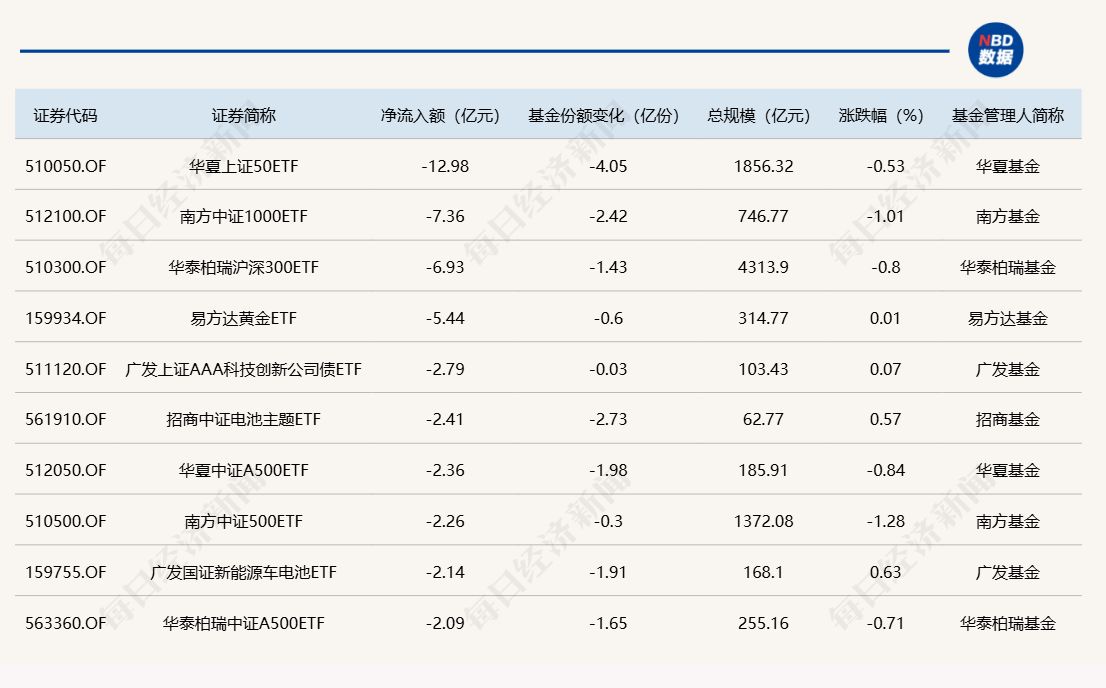Select the 招商基金 manager cell
Image resolution: width=1106 pixels, height=688 pixels.
click(1007, 420)
